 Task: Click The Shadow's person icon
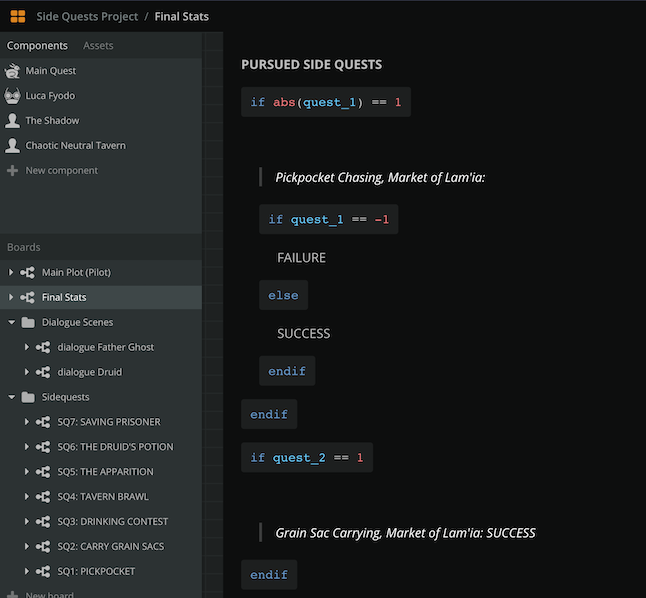click(x=12, y=121)
